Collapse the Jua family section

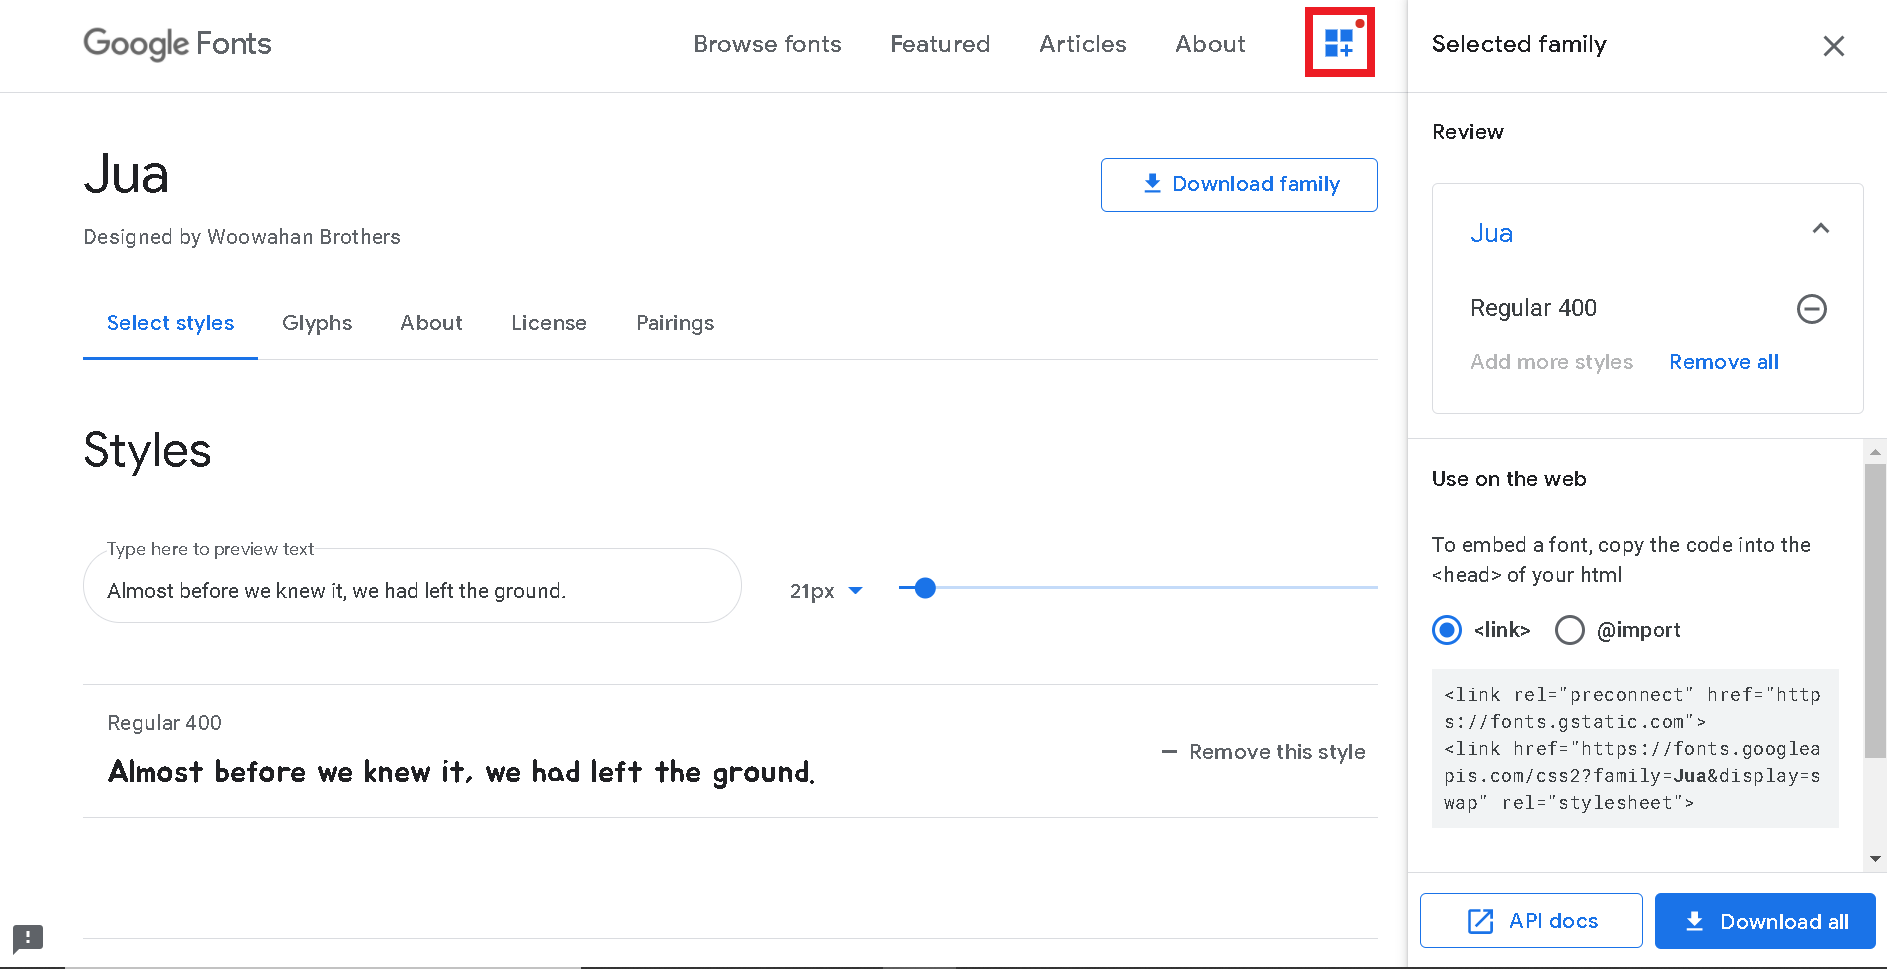pyautogui.click(x=1820, y=229)
